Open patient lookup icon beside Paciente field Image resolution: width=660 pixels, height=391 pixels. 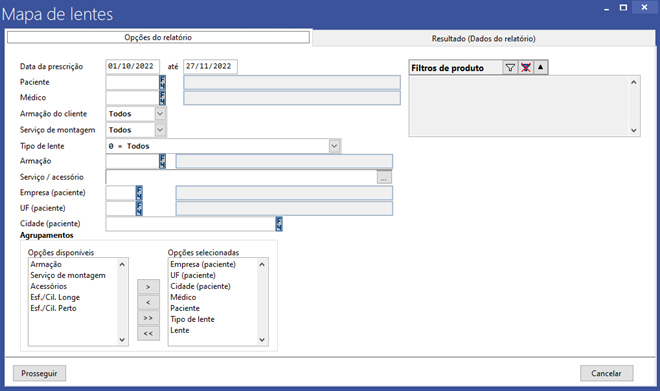[162, 82]
